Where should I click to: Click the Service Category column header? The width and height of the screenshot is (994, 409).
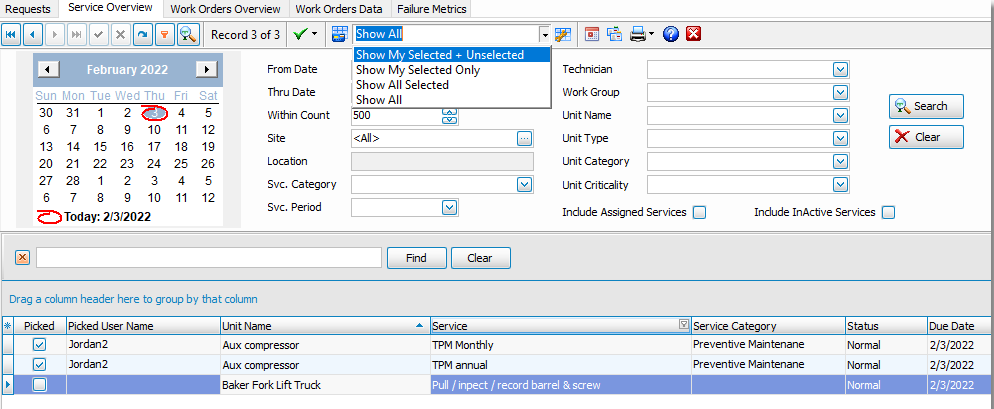point(768,326)
